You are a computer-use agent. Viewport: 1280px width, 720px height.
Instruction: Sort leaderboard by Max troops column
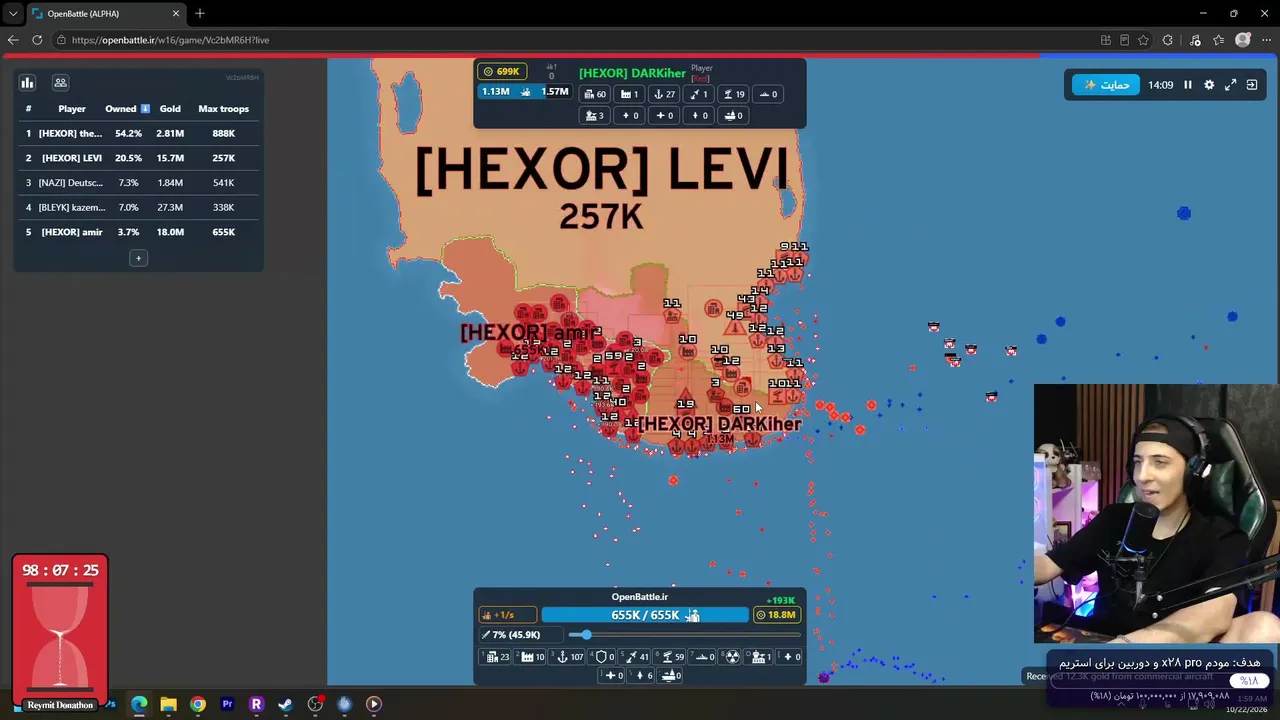[x=223, y=108]
